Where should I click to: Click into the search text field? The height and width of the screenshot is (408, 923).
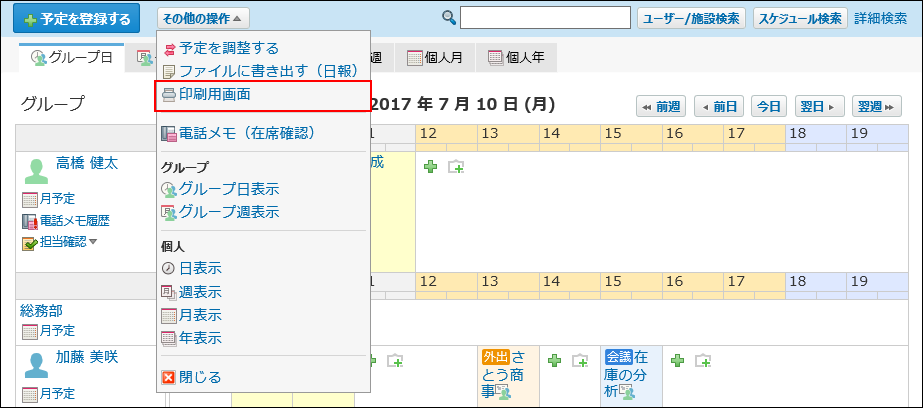pos(545,18)
